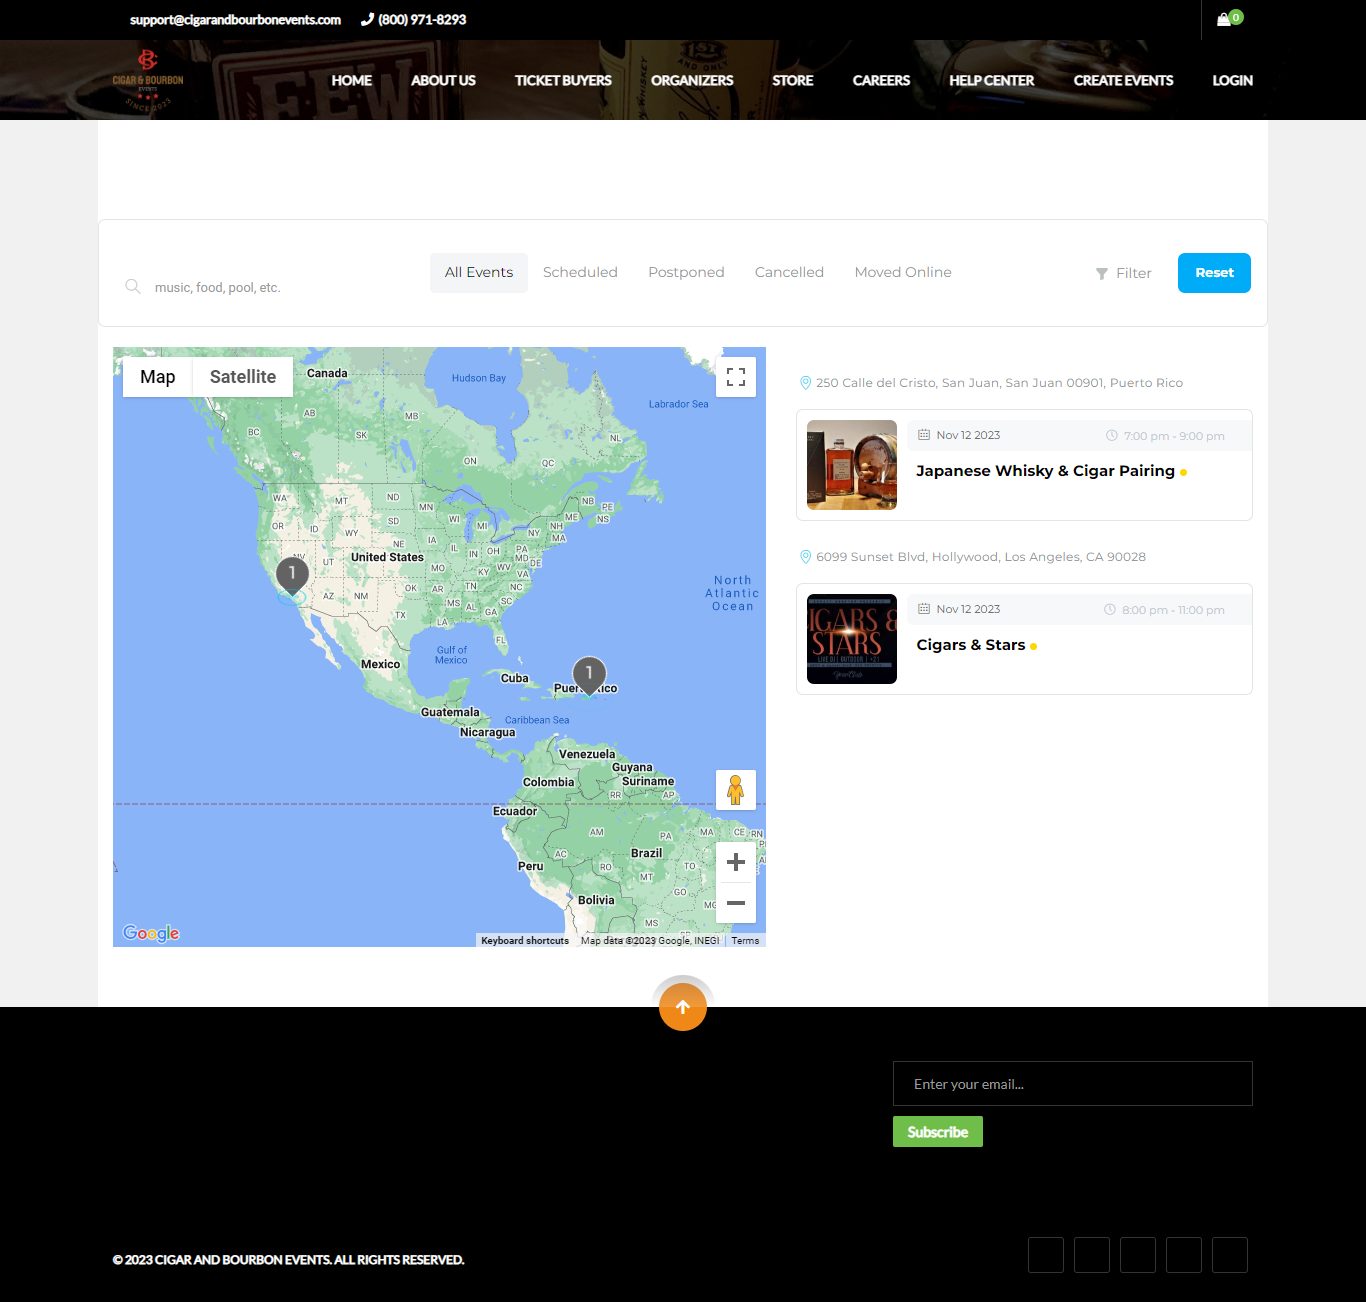Select the Scheduled tab
This screenshot has height=1303, width=1366.
click(x=580, y=272)
